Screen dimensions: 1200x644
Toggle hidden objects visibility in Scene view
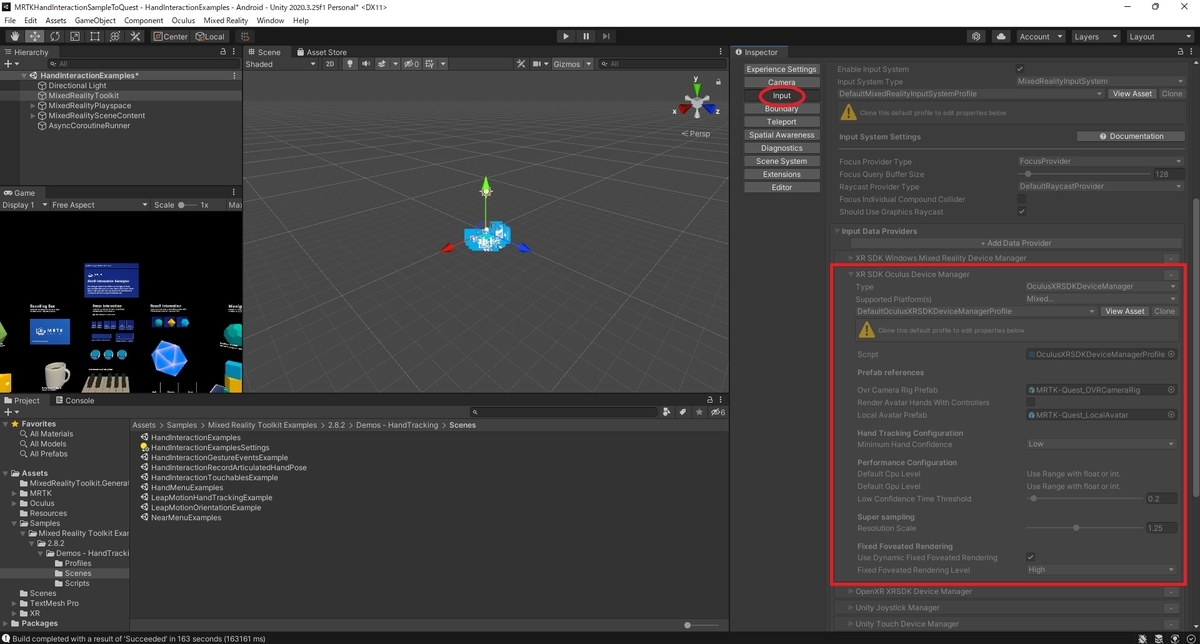tap(410, 64)
